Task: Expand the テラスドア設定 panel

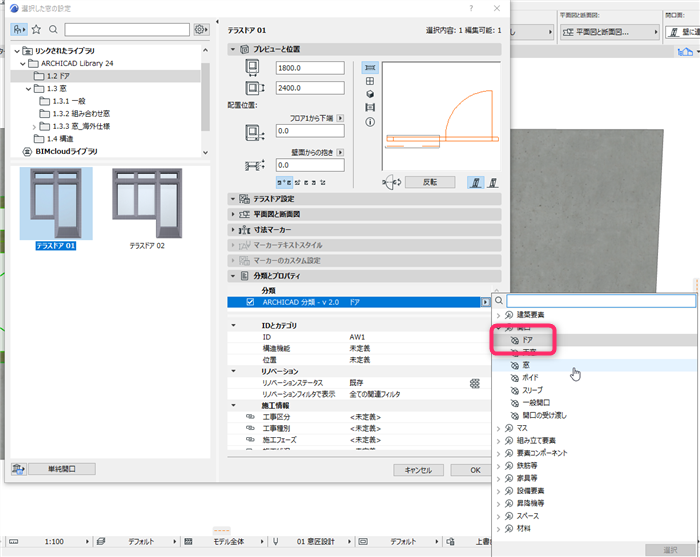Action: click(233, 199)
